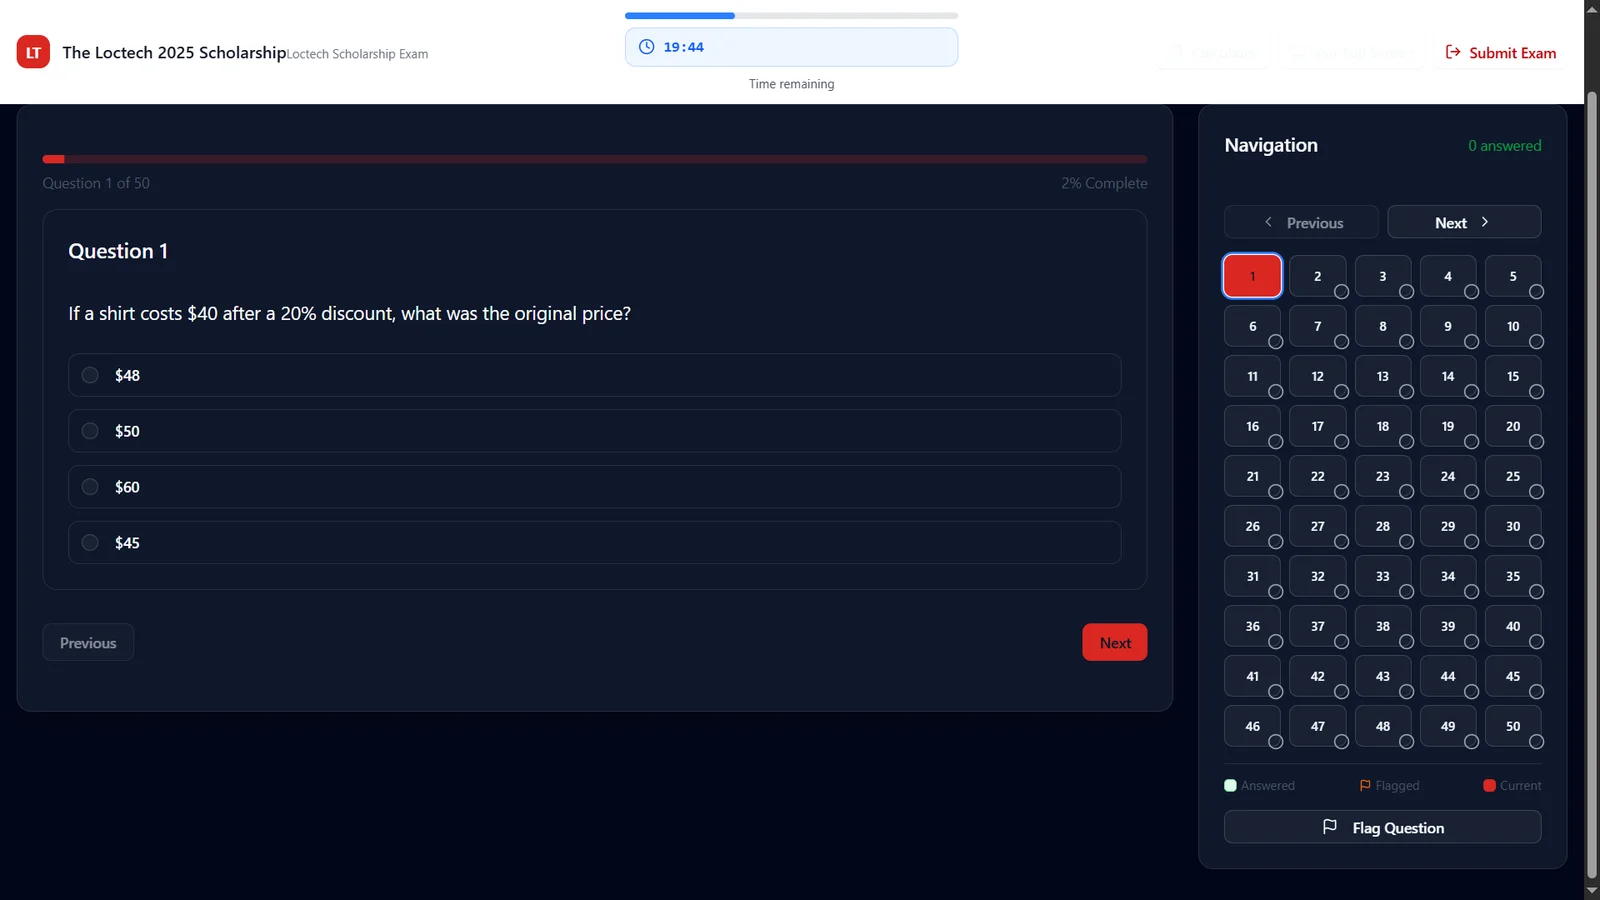
Task: Go to question 17
Action: (1317, 426)
